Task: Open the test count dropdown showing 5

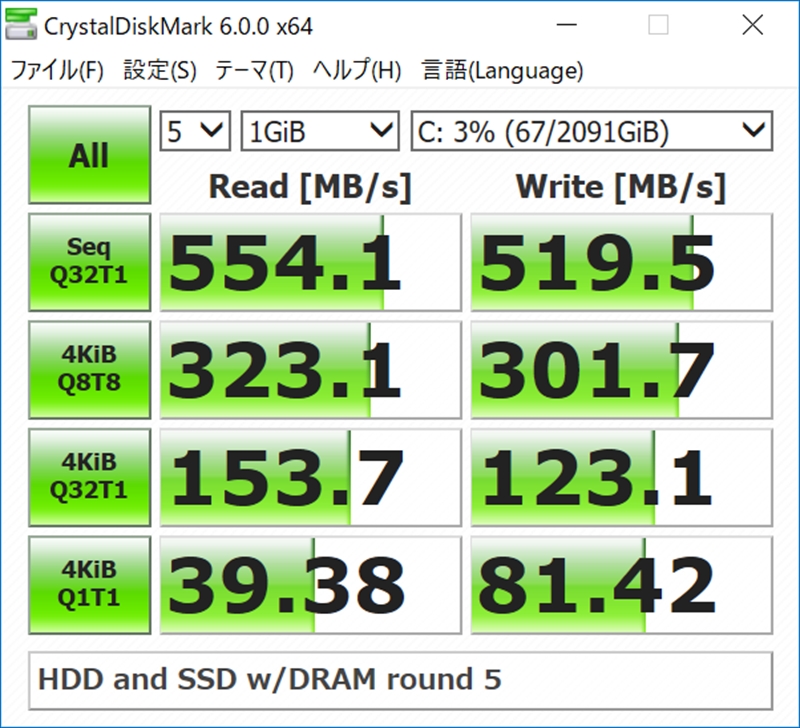Action: point(195,131)
